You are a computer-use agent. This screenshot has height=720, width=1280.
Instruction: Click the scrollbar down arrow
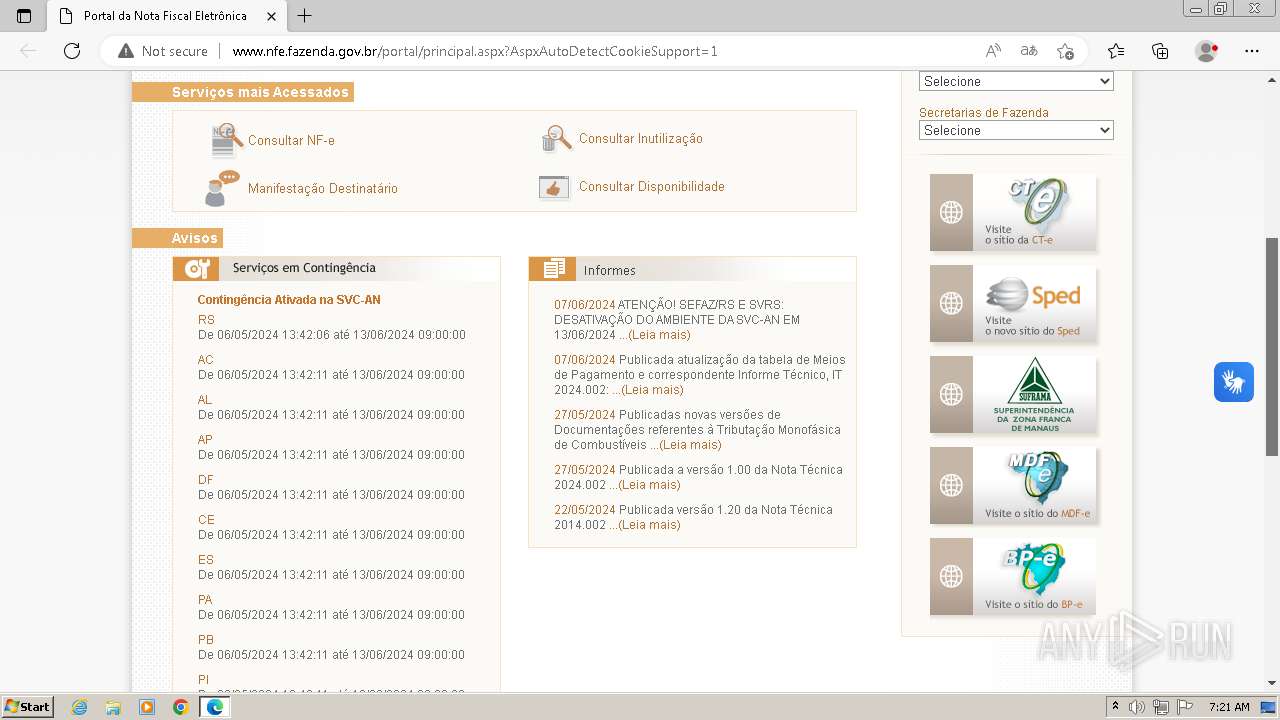1272,683
